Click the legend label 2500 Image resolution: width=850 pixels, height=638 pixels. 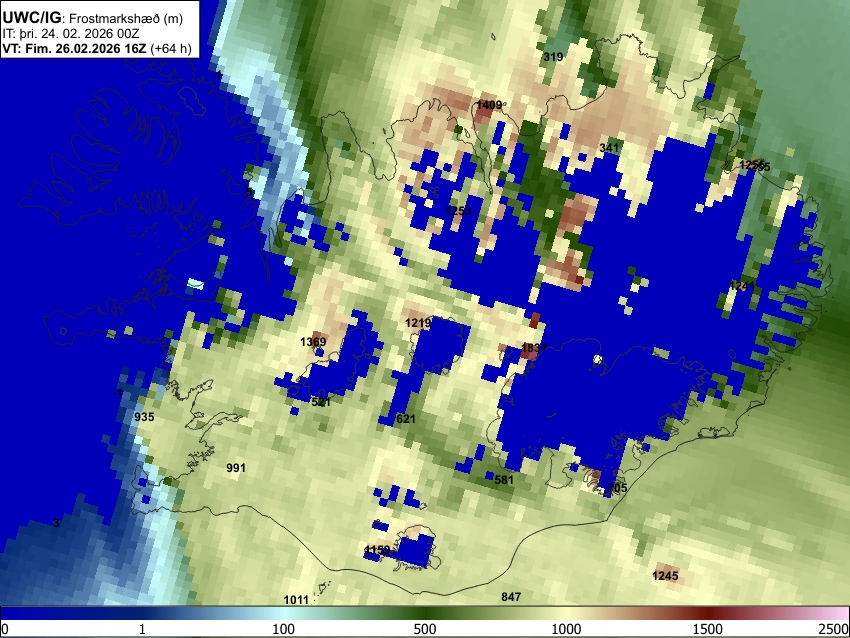[834, 629]
